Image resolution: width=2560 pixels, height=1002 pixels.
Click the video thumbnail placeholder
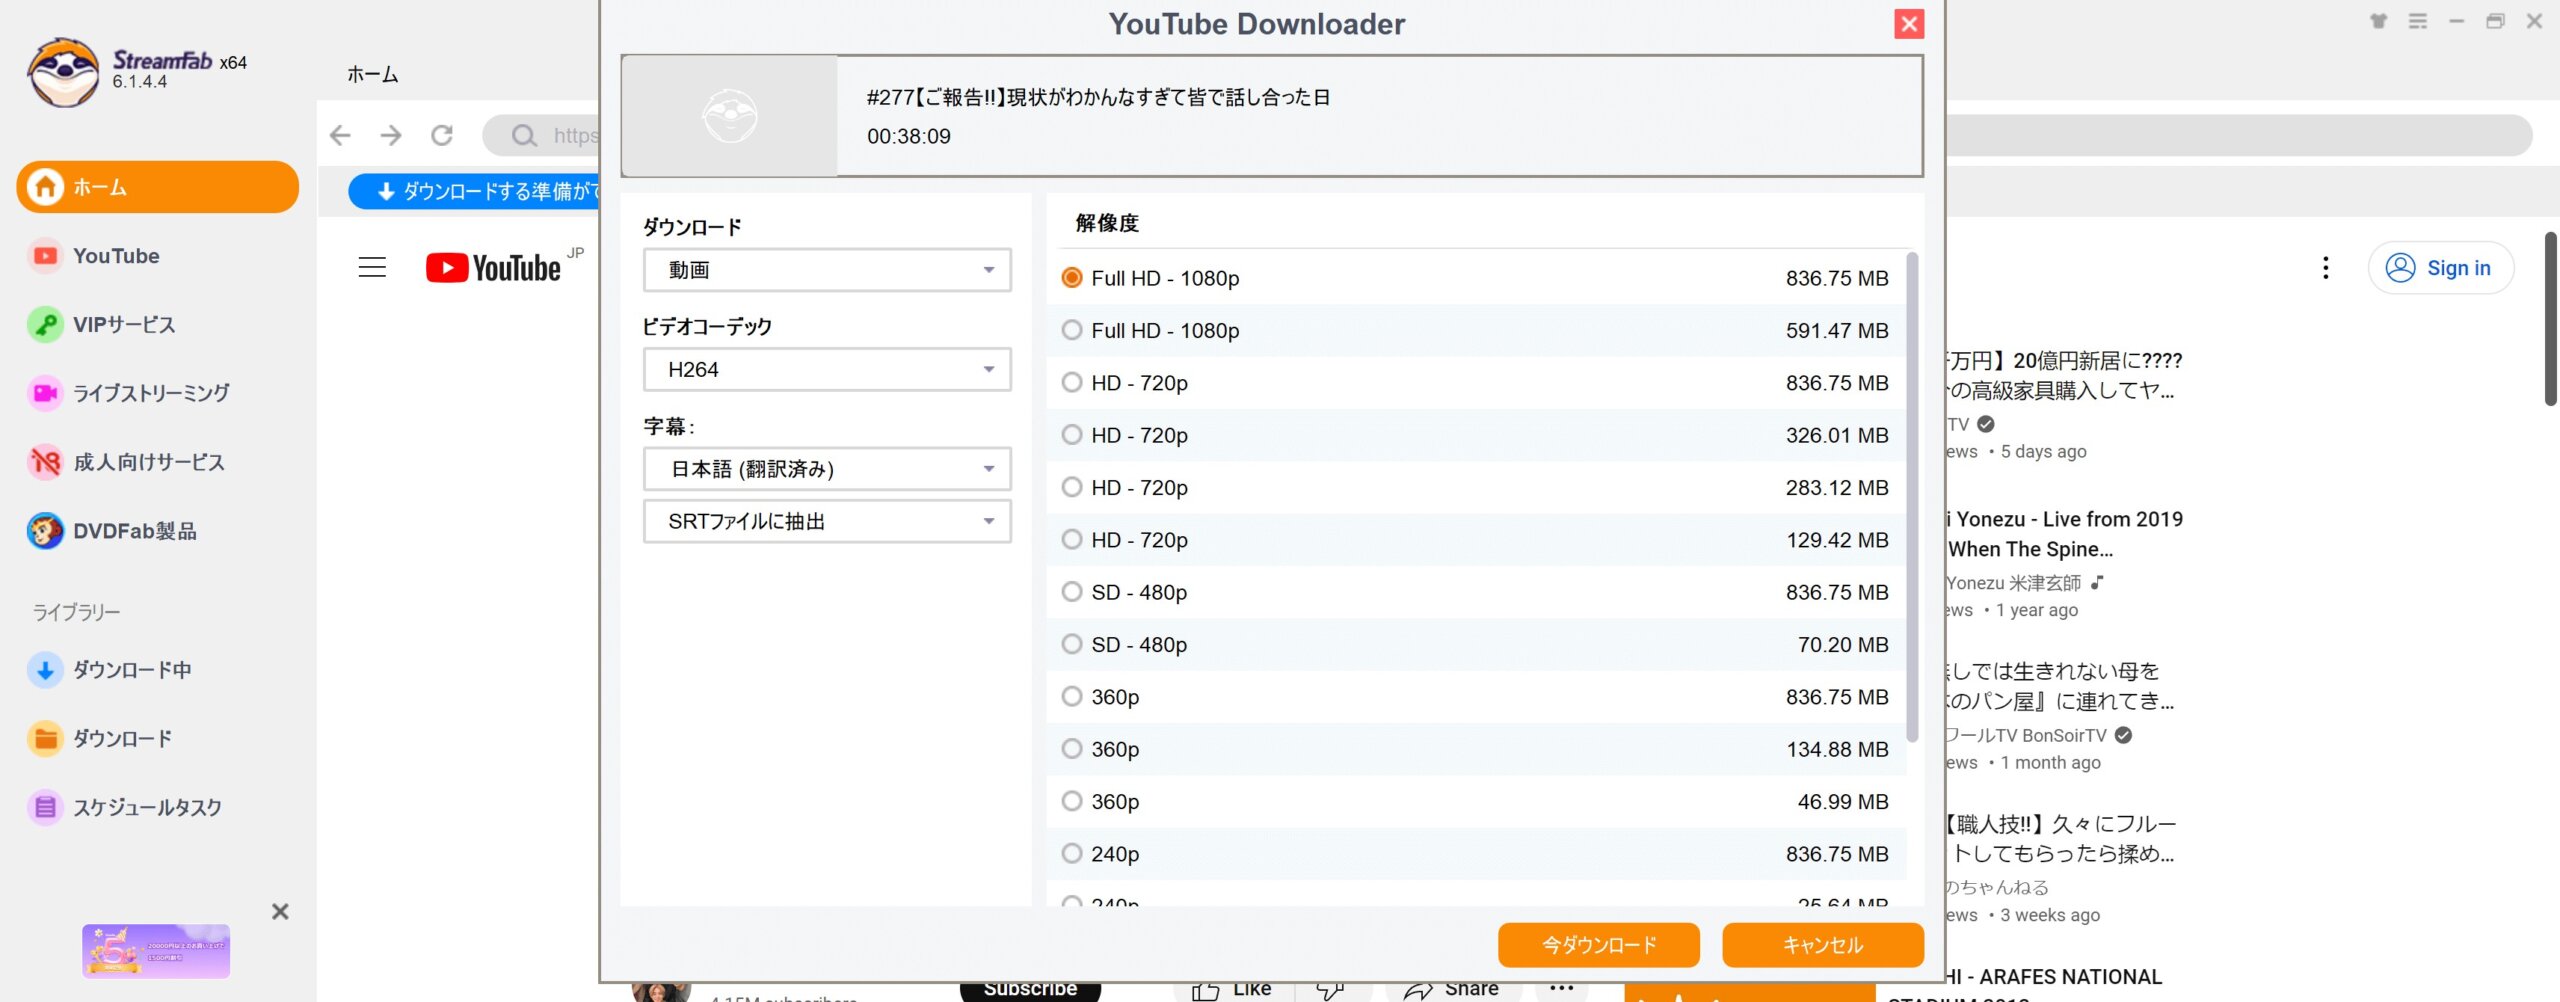click(730, 116)
